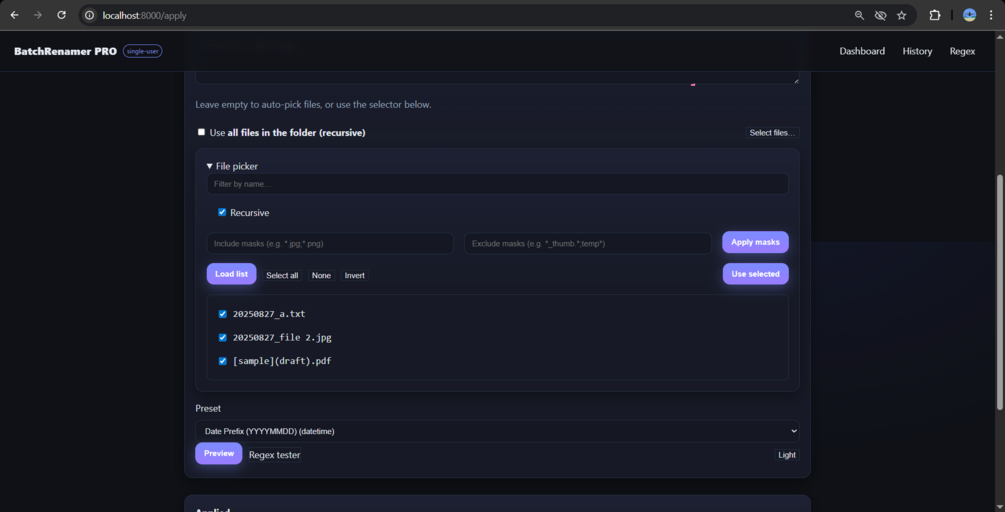Click the BatchRenamer PRO logo

[65, 51]
